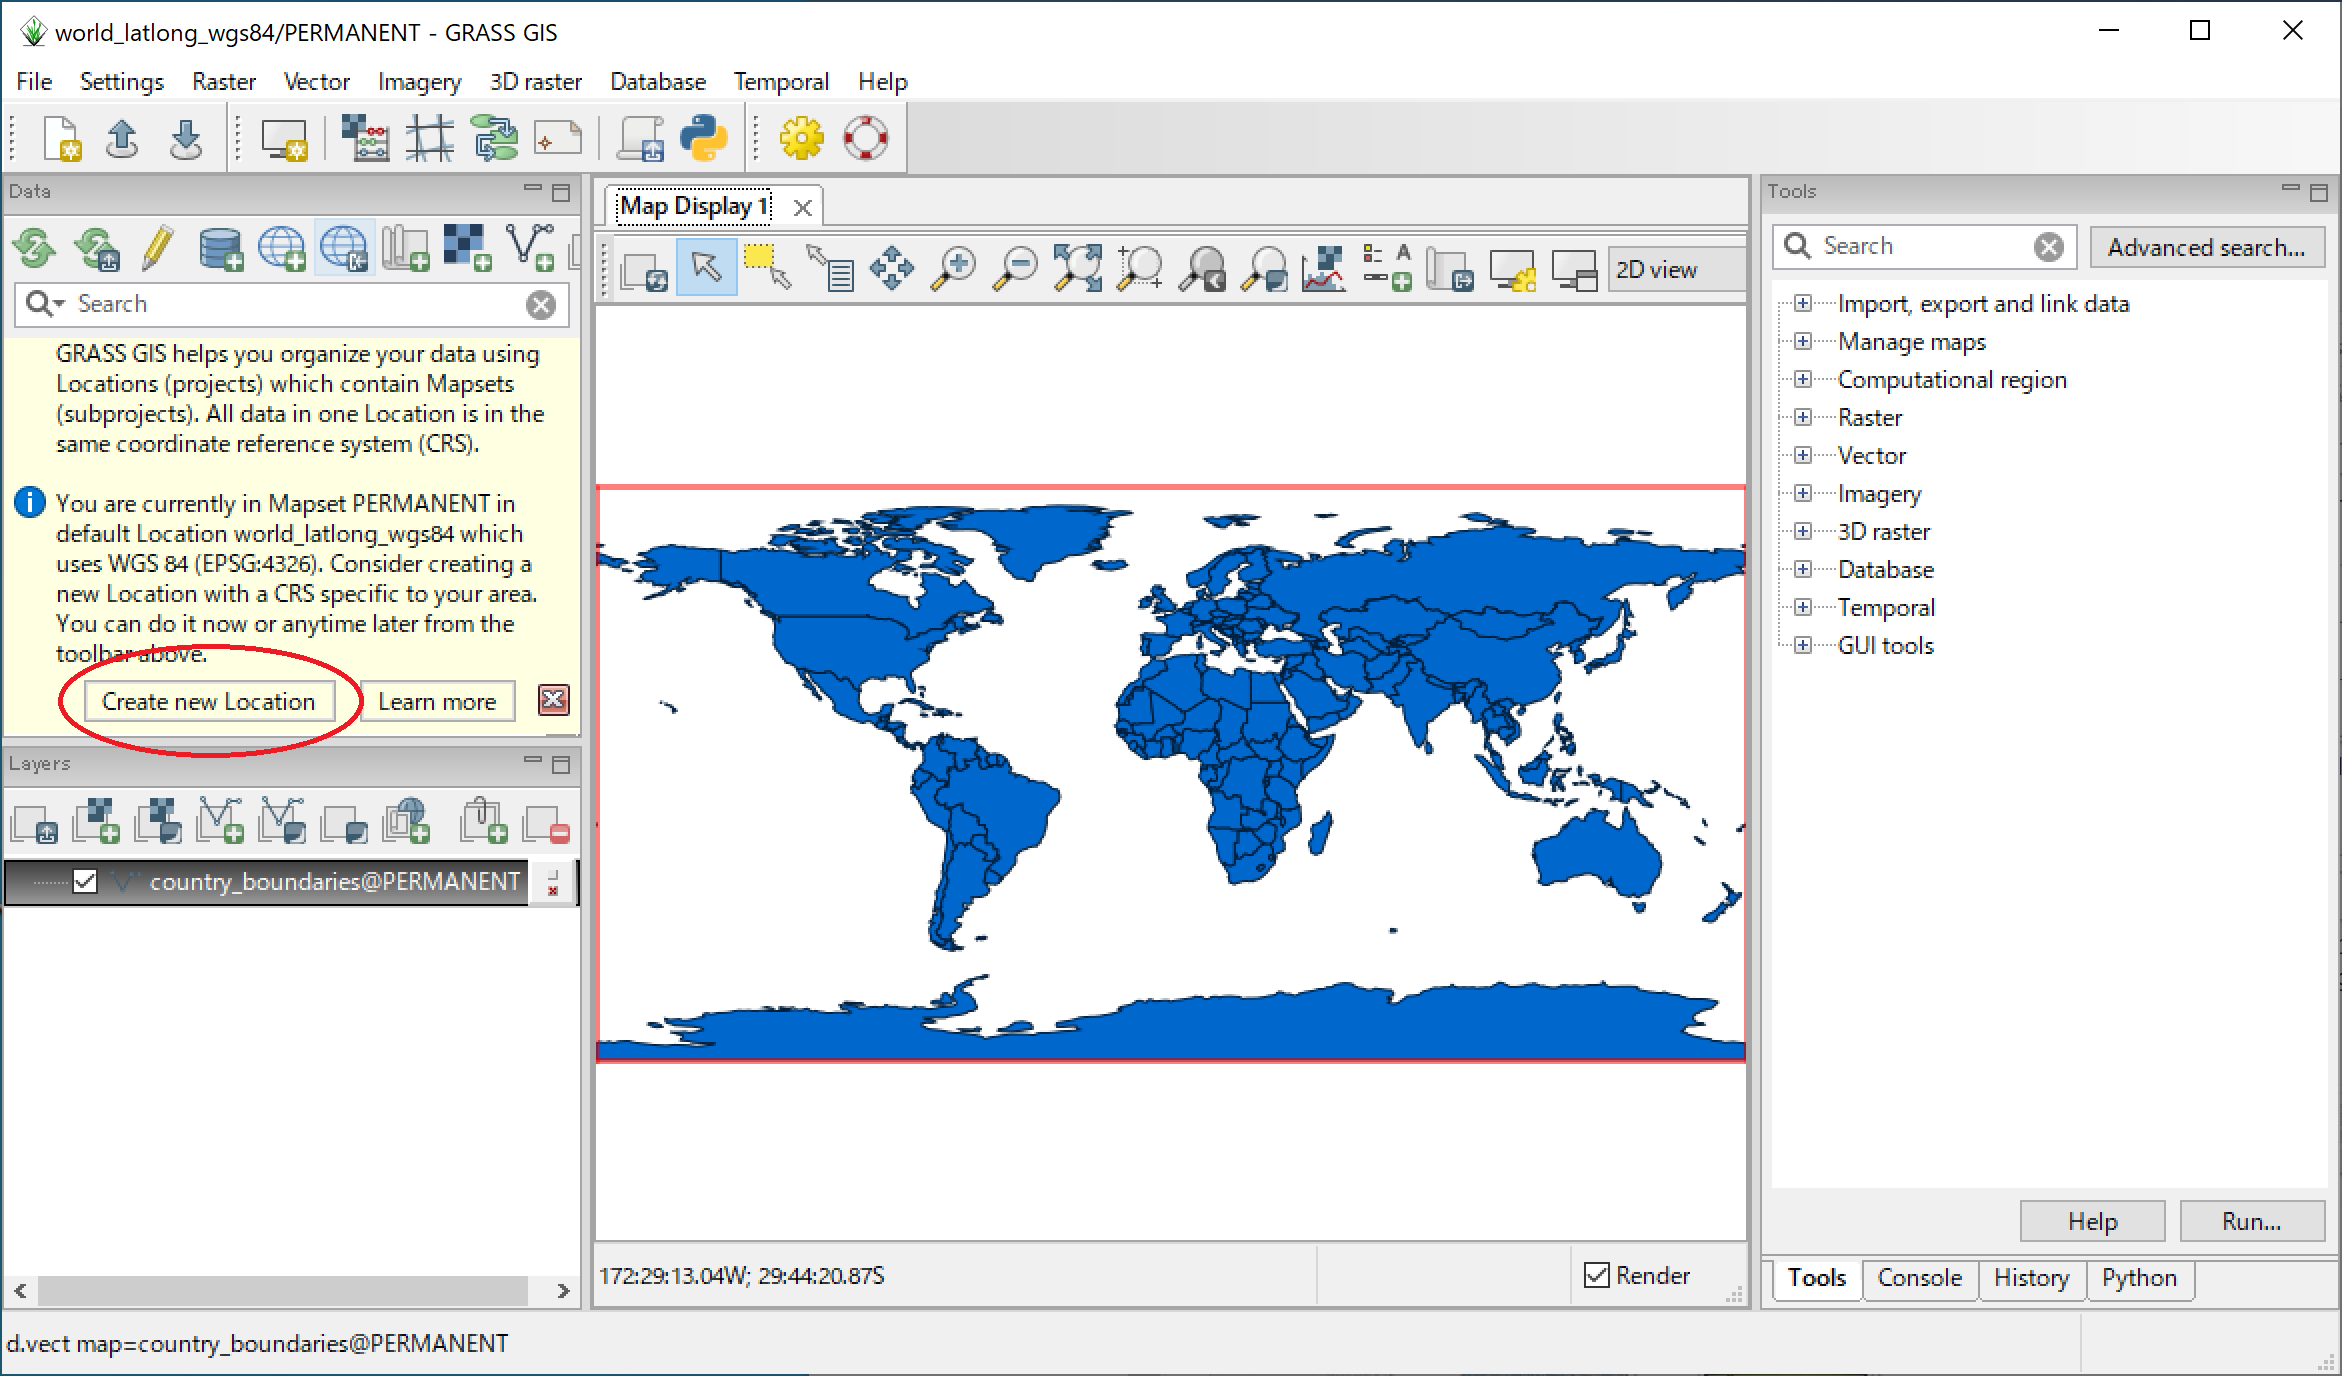Select the Pan tool in map toolbar
The height and width of the screenshot is (1376, 2342).
pos(891,269)
